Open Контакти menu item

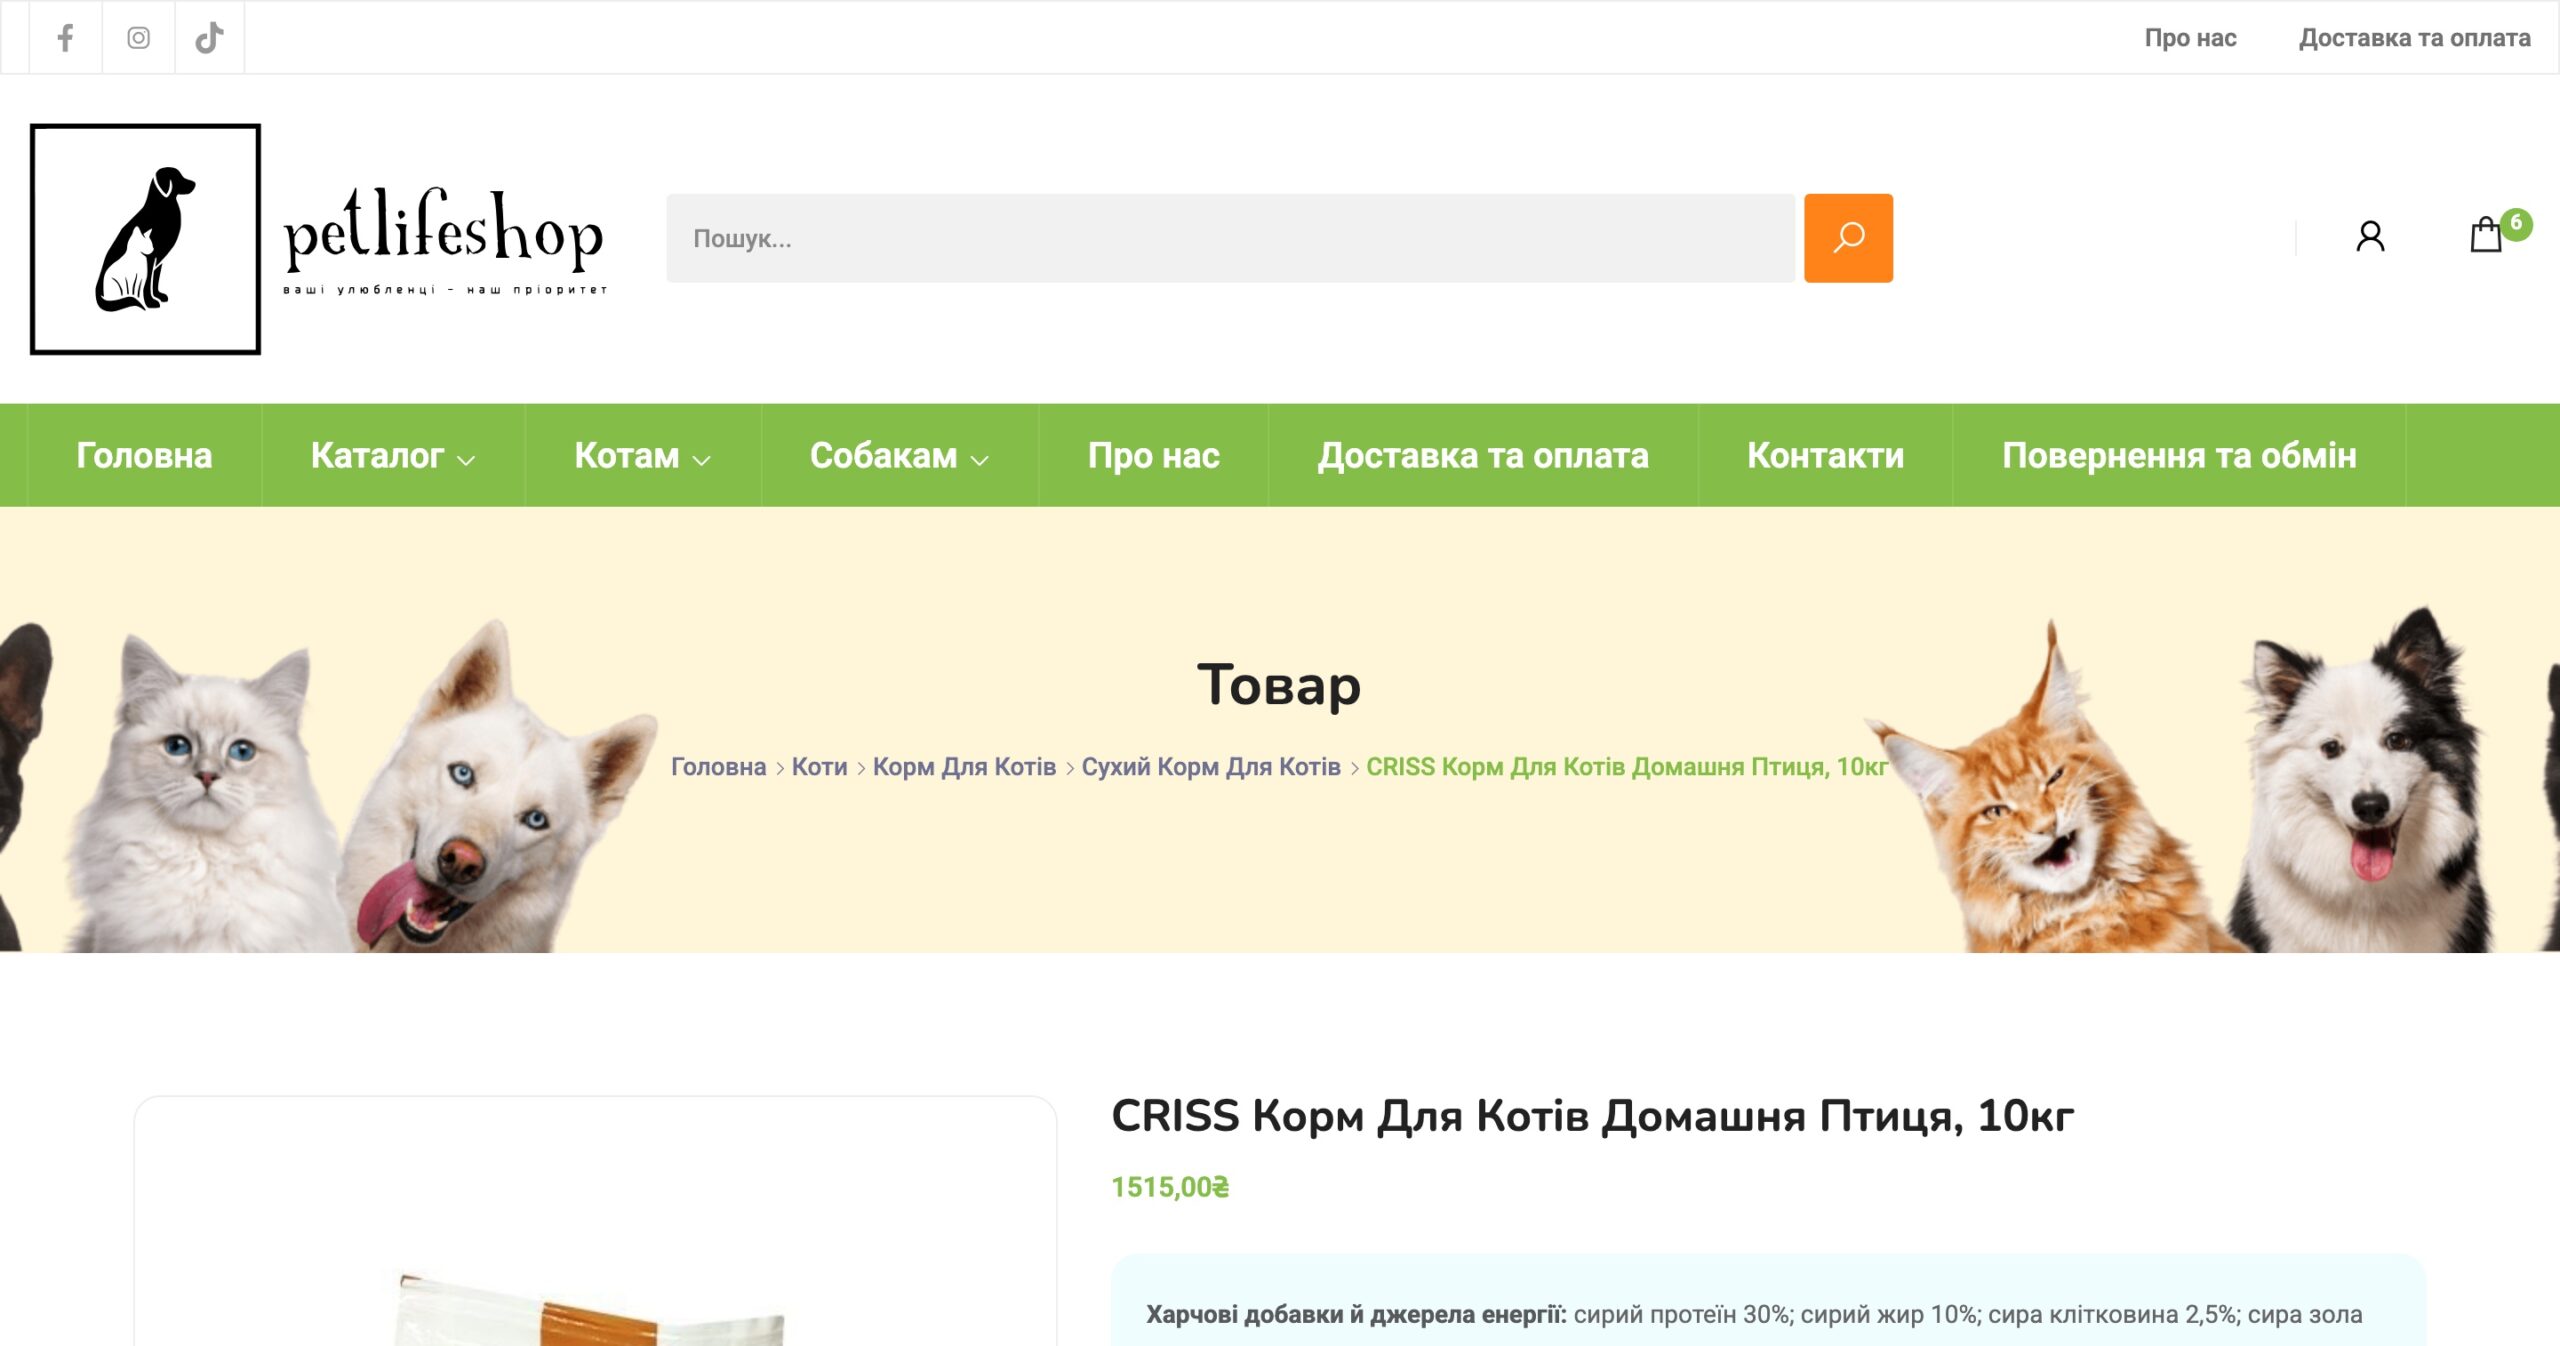pyautogui.click(x=1825, y=455)
